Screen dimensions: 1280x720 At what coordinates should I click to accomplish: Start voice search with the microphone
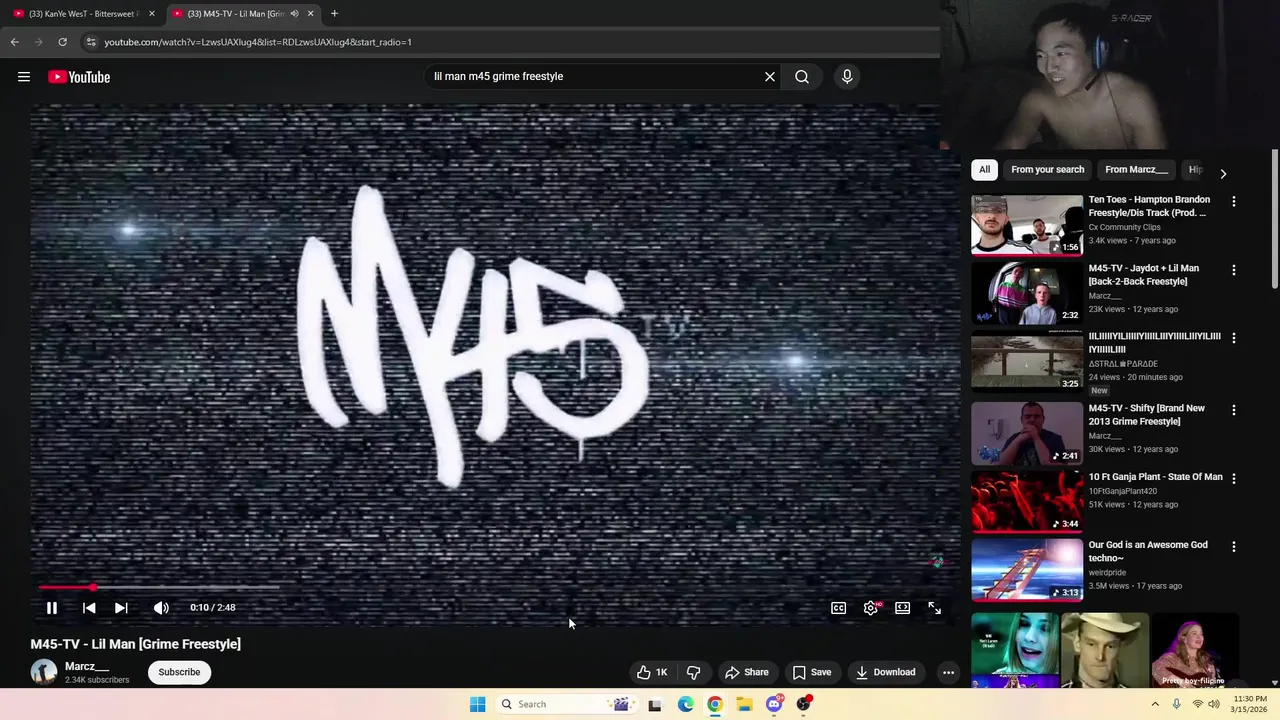pos(847,76)
